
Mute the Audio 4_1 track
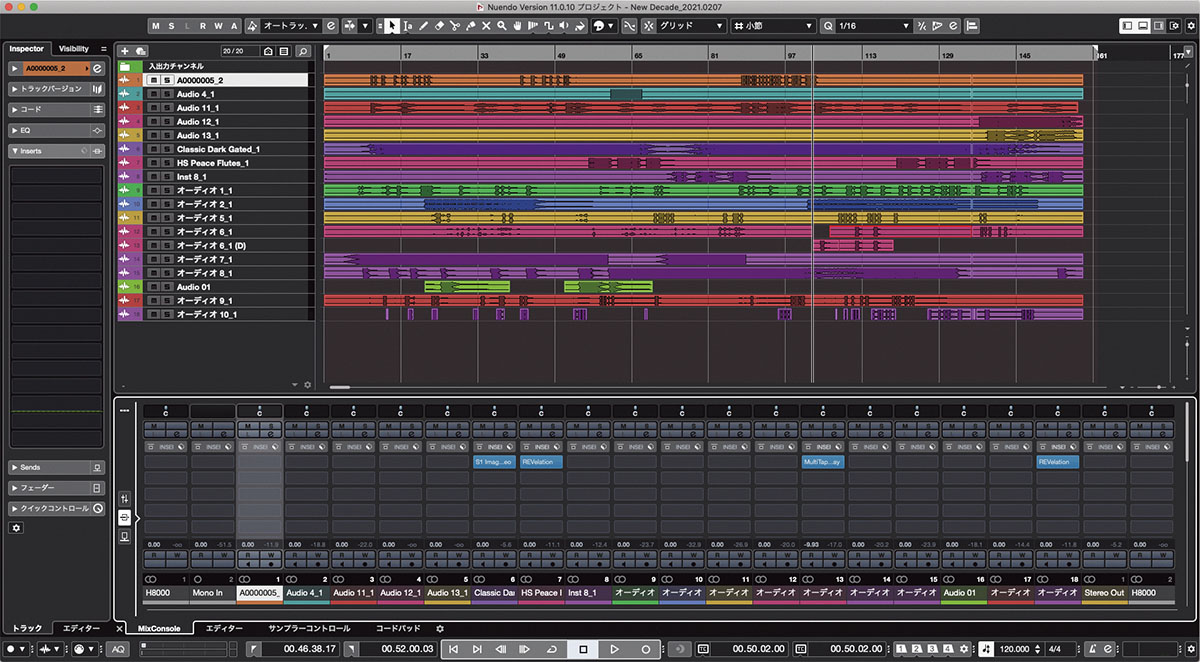pos(153,94)
